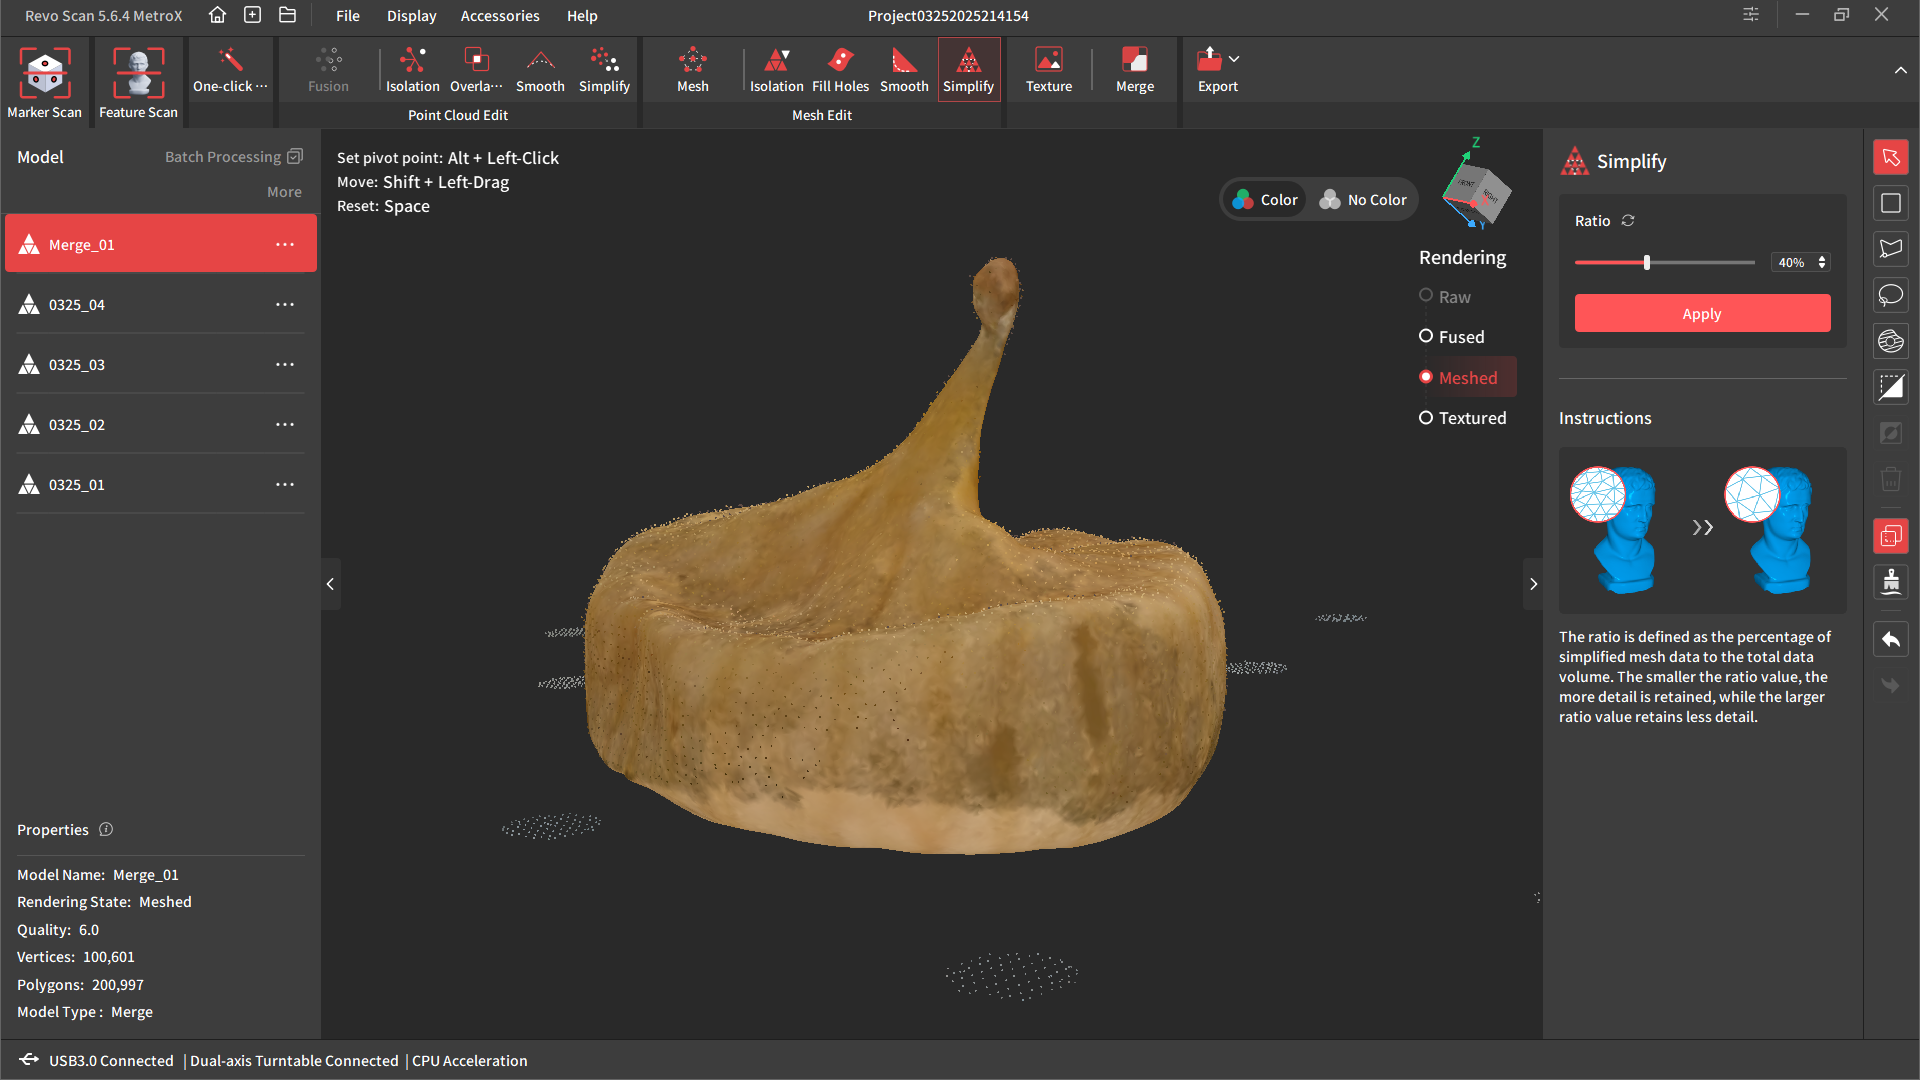The height and width of the screenshot is (1080, 1920).
Task: Click the point cloud Overlap tool
Action: 476,70
